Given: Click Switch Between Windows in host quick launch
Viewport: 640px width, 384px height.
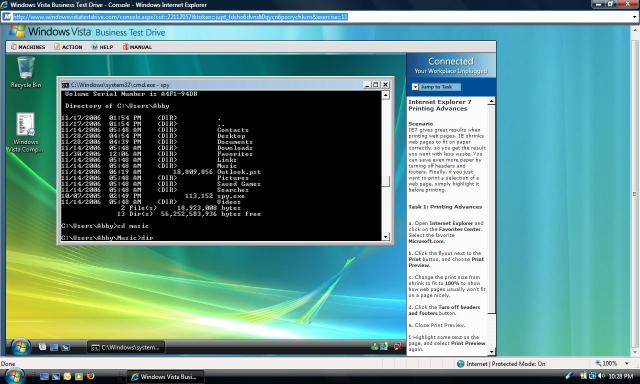Looking at the screenshot, I should [56, 376].
